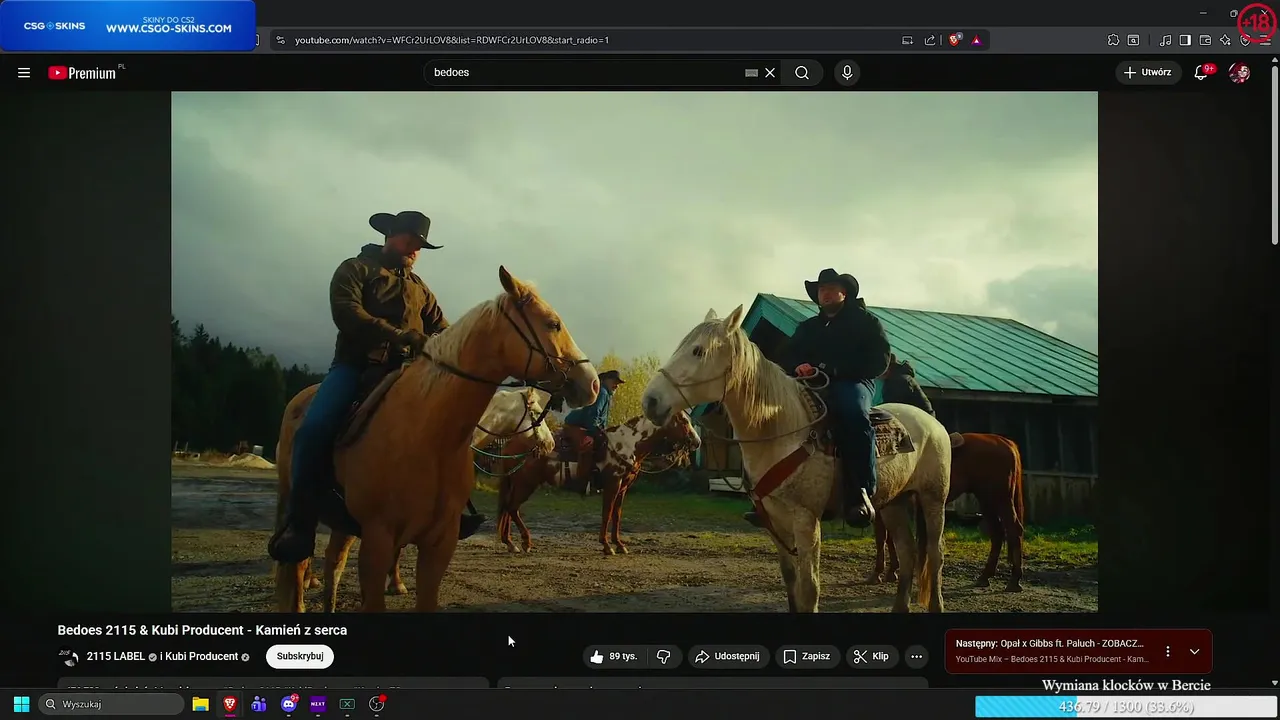
Task: Open the green X app taskbar icon
Action: click(x=347, y=704)
